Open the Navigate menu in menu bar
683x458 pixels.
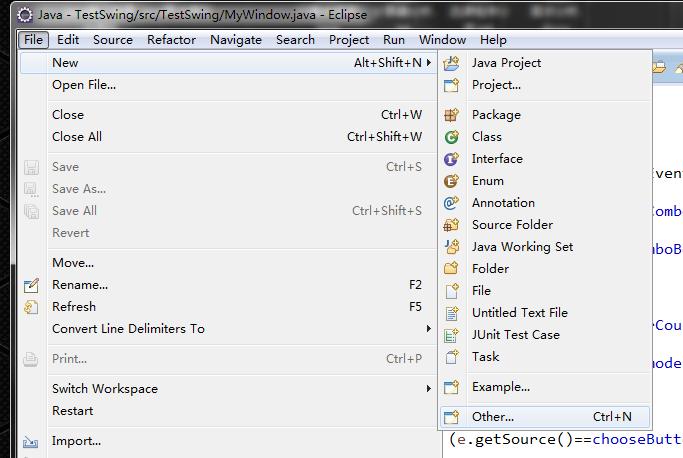[x=235, y=40]
